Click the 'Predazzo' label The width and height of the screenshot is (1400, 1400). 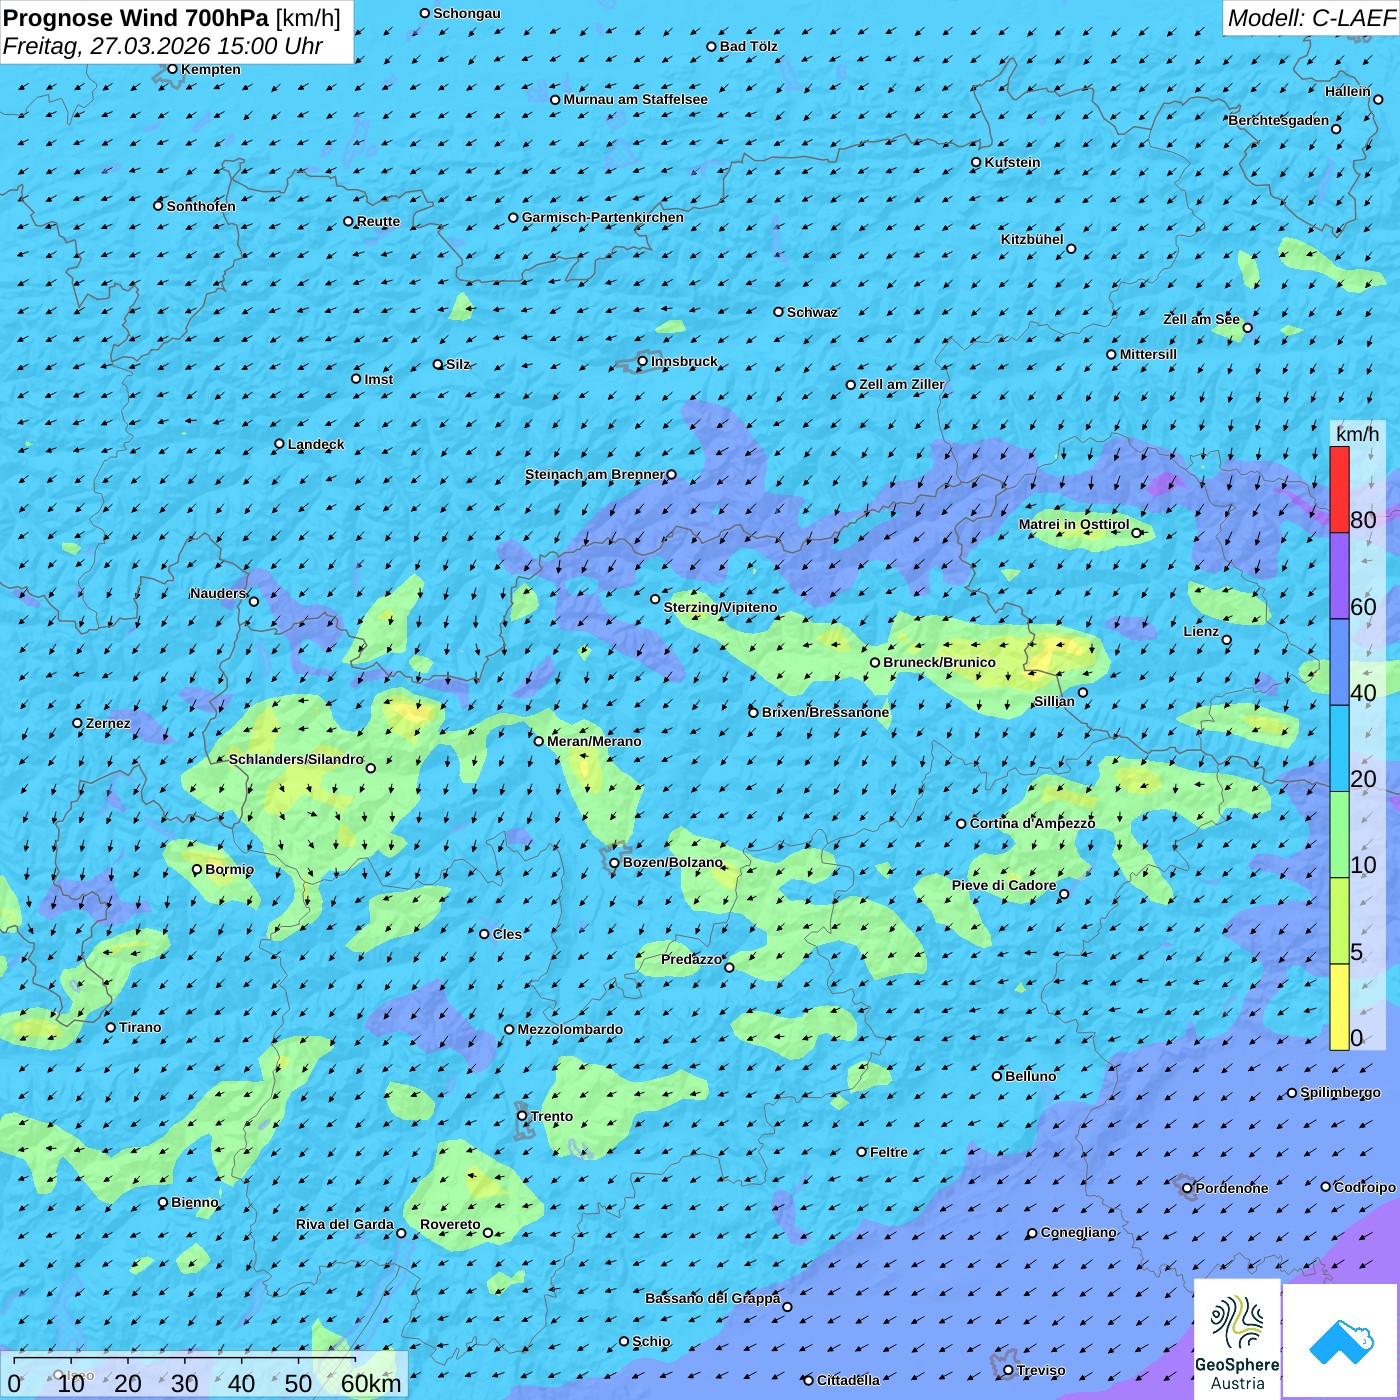point(691,960)
